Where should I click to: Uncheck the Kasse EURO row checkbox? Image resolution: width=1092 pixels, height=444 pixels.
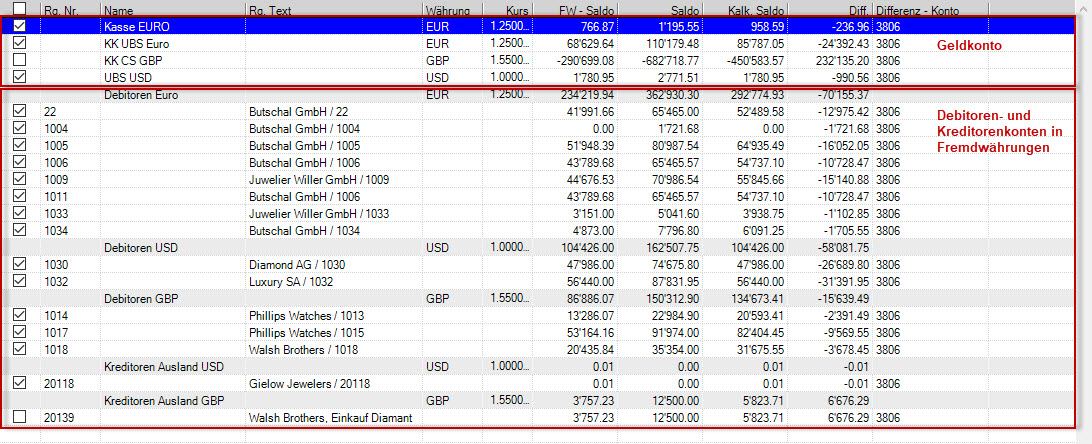(x=20, y=26)
